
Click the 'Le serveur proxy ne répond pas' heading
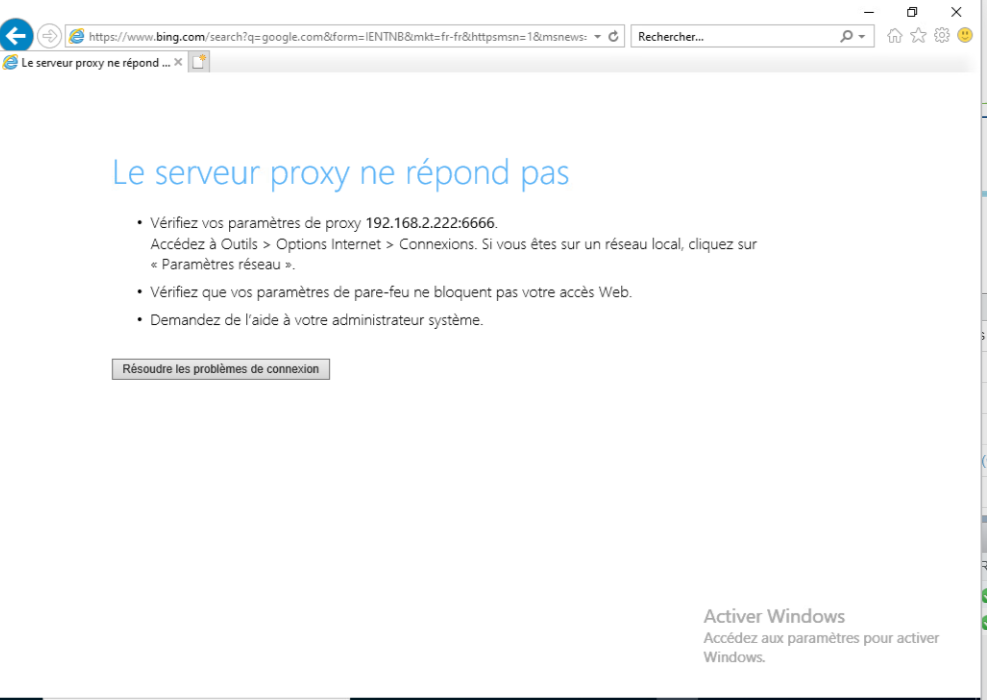click(x=340, y=173)
